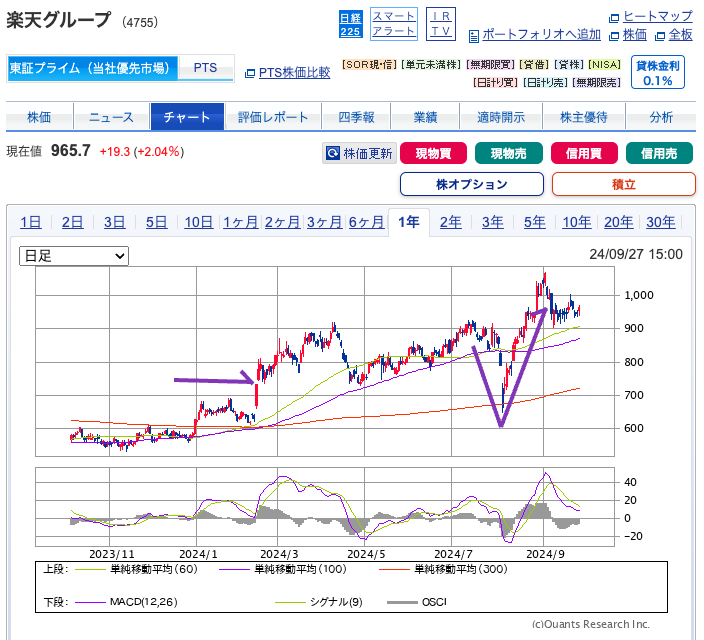704x640 pixels.
Task: Click the 単純移動平均(300) legend entry
Action: (x=444, y=569)
